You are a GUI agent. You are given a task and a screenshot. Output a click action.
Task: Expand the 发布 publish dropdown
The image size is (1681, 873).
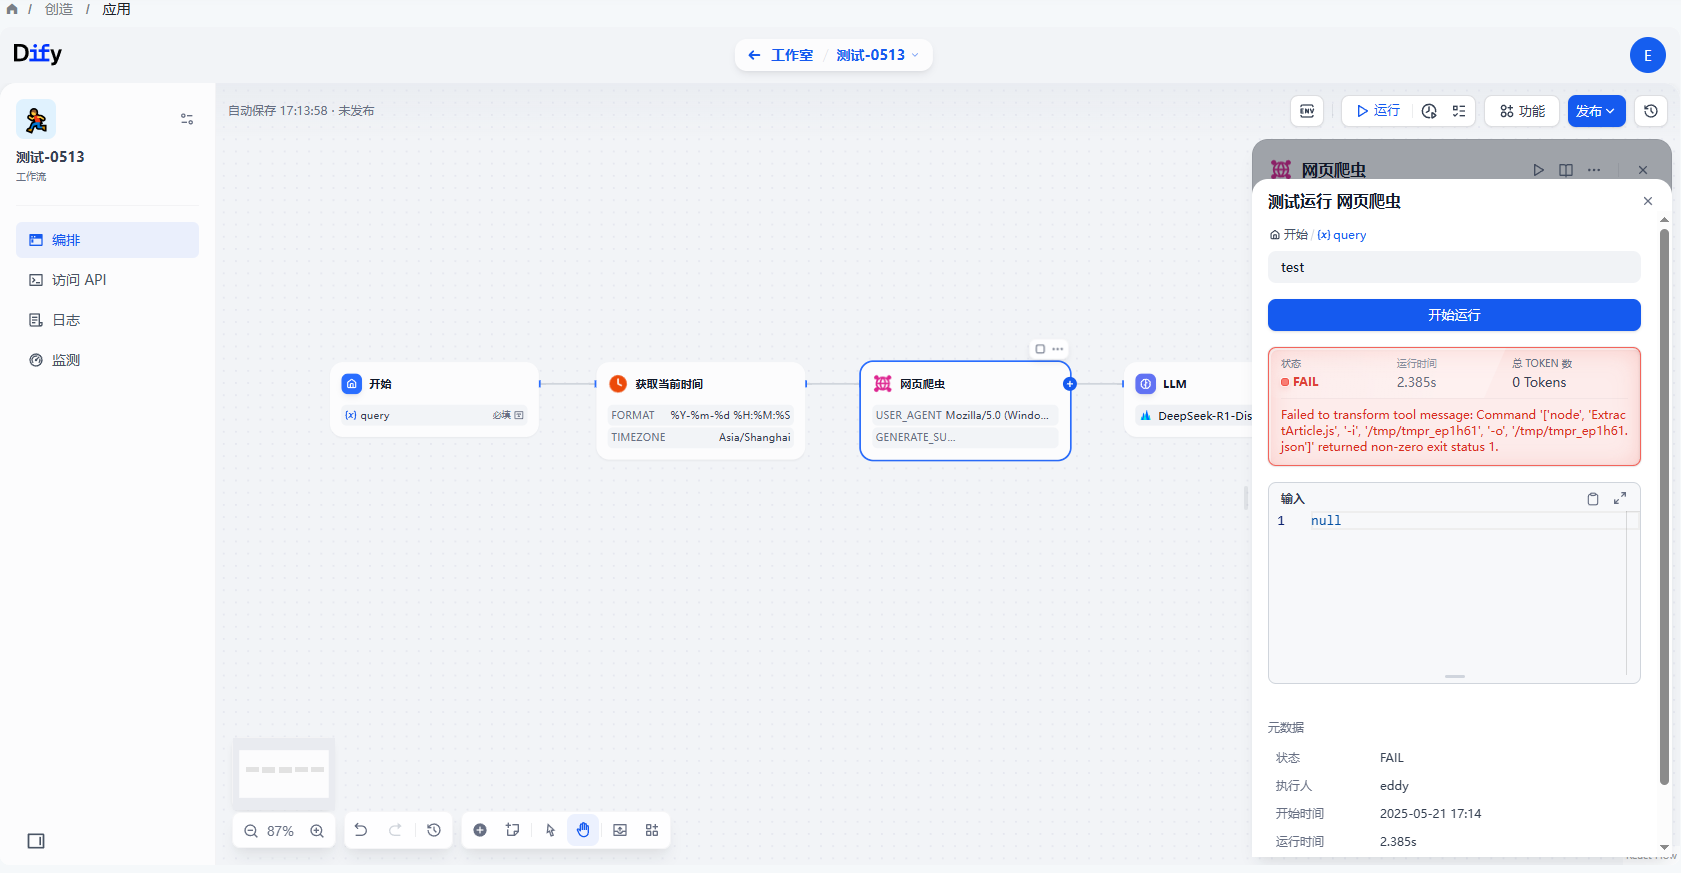tap(1596, 111)
